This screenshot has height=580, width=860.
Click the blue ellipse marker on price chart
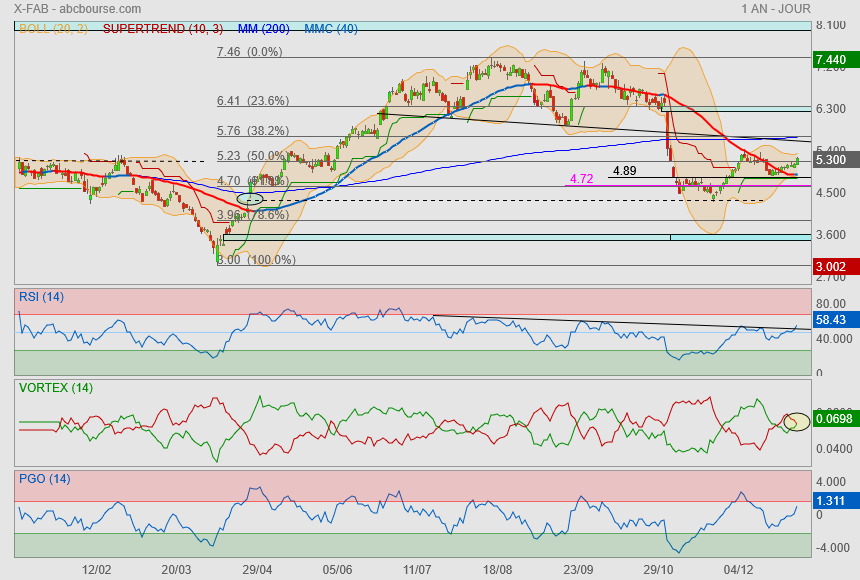click(250, 199)
